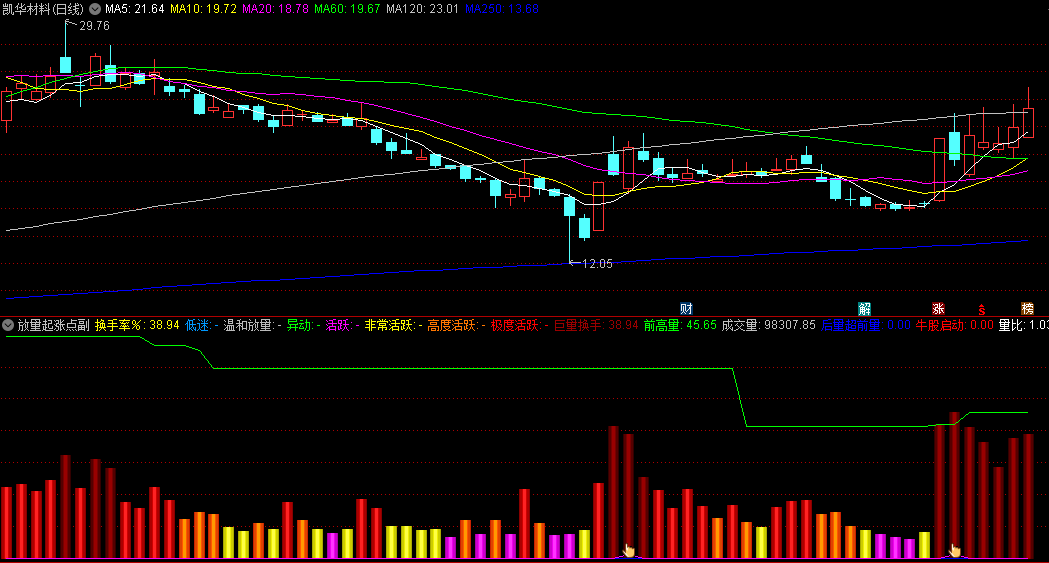Select the MA120: 23.01 label

423,9
